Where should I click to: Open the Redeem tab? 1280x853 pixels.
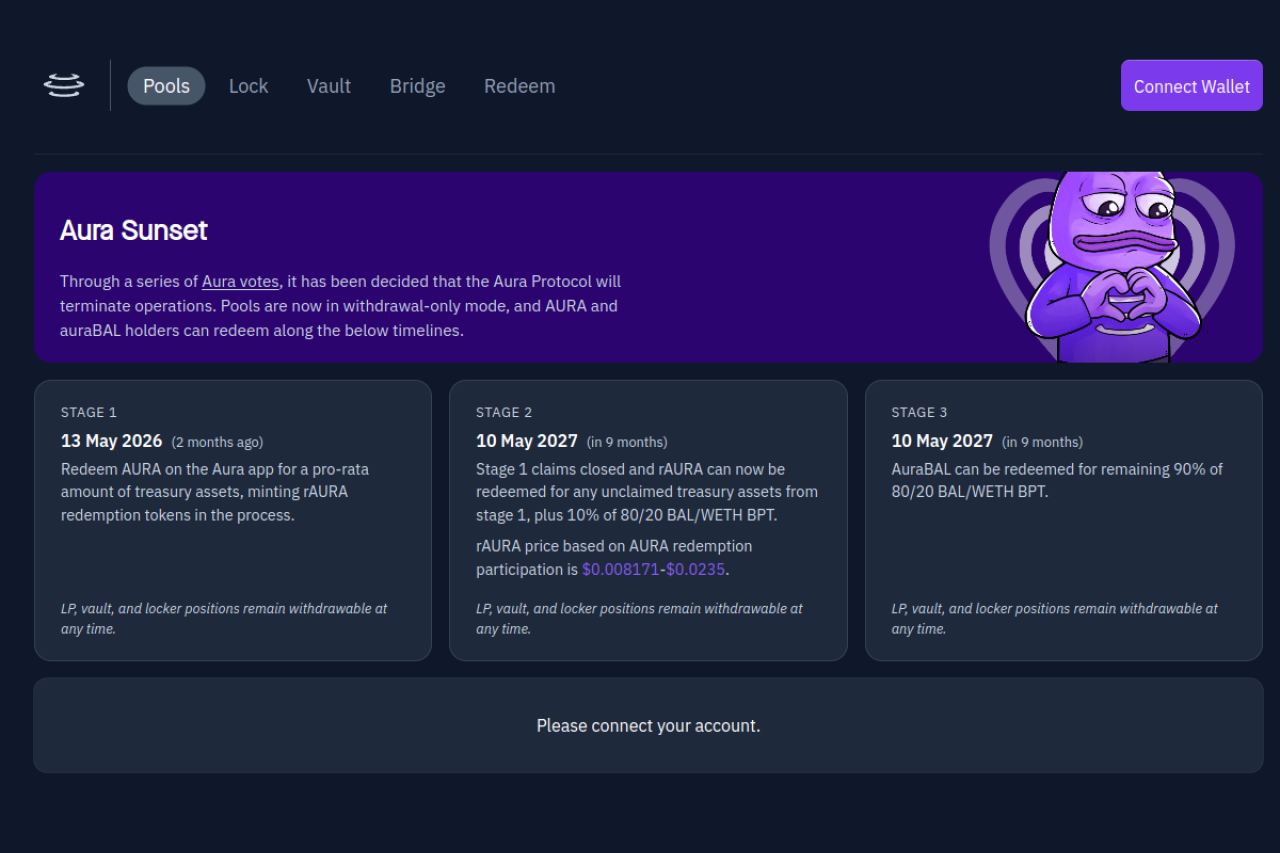coord(520,86)
